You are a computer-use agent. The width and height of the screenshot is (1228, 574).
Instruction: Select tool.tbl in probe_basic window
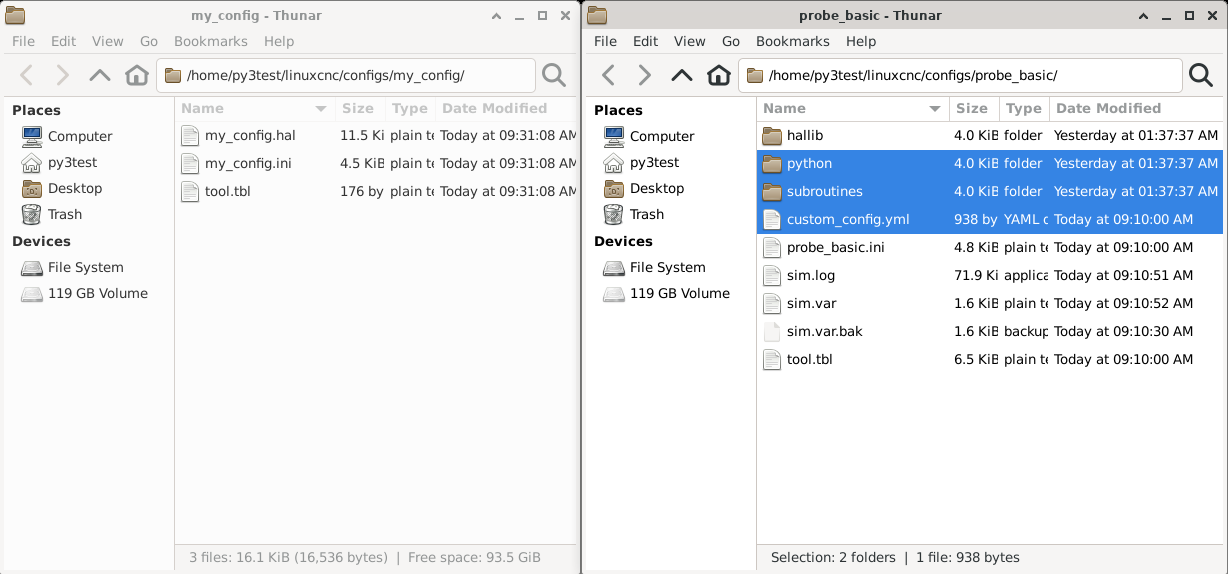(x=990, y=359)
